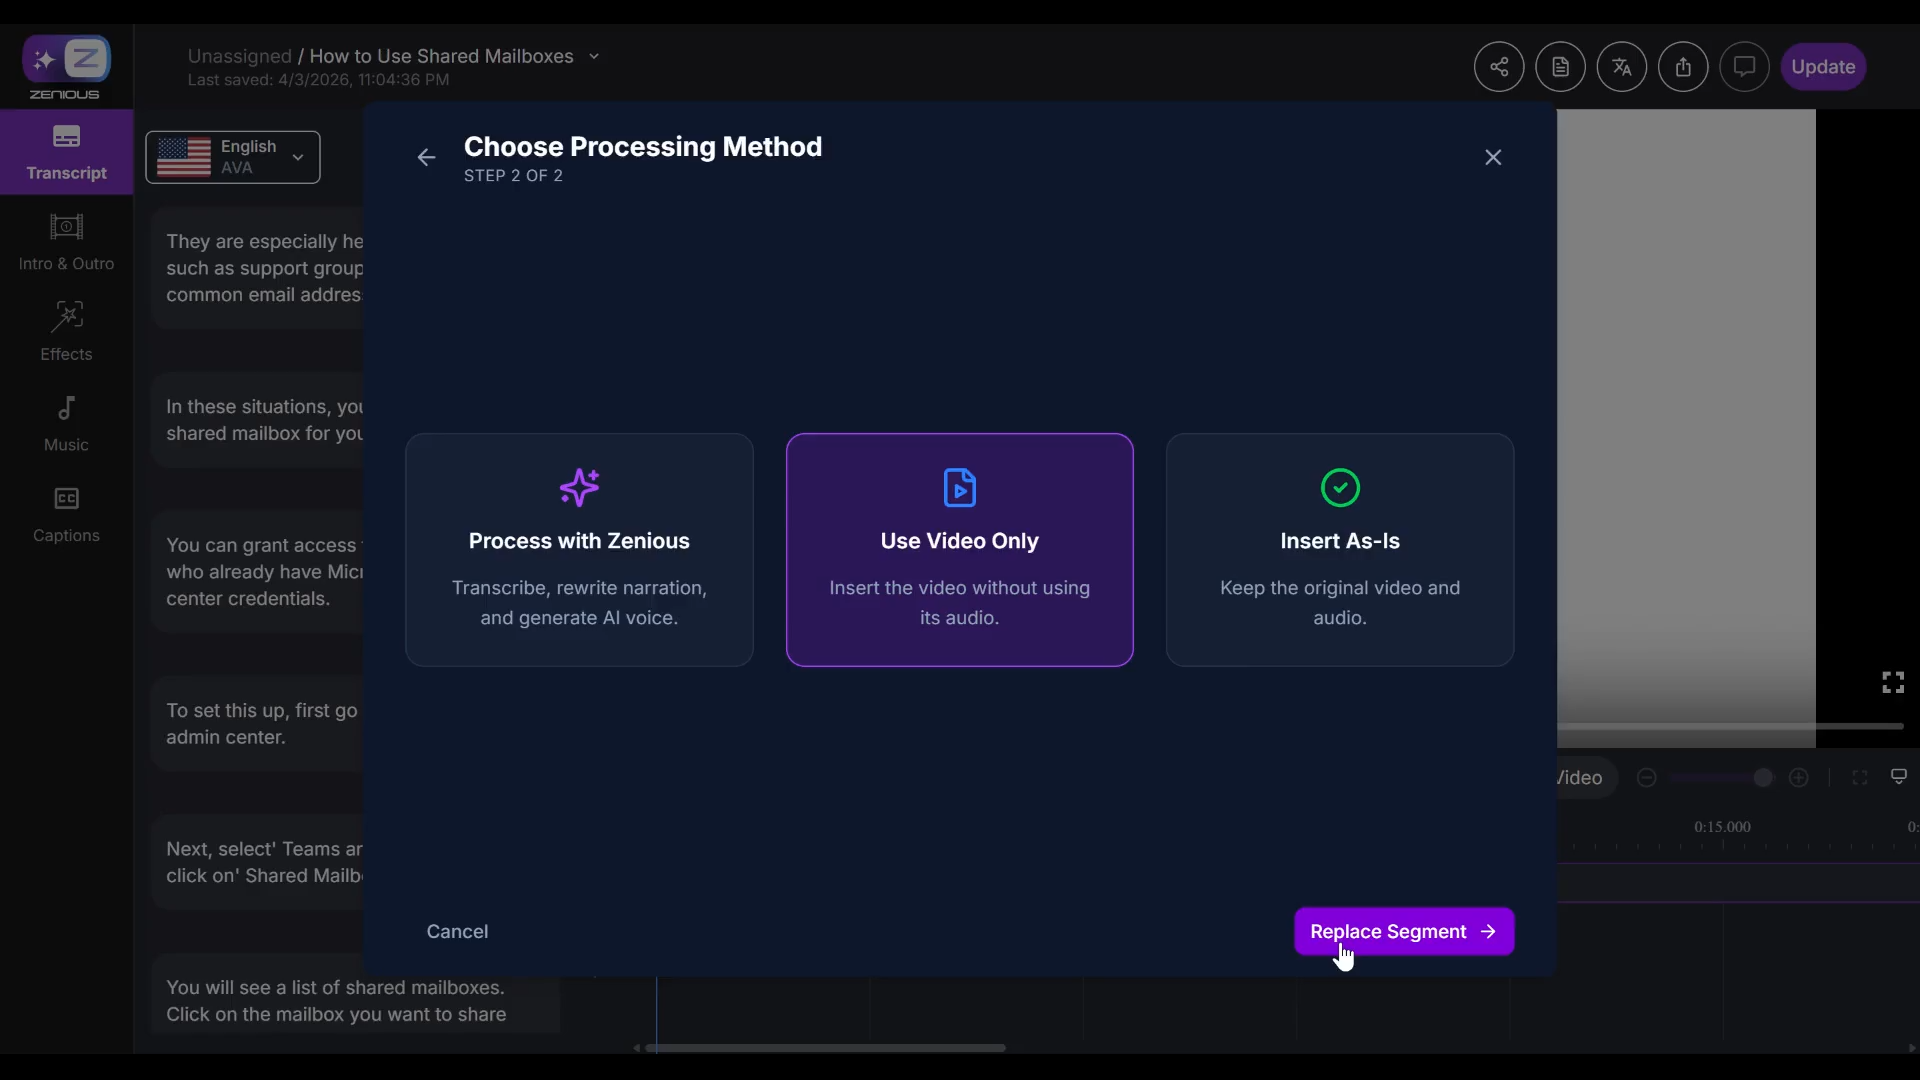This screenshot has width=1920, height=1080.
Task: Click the translate language icon
Action: (x=1621, y=67)
